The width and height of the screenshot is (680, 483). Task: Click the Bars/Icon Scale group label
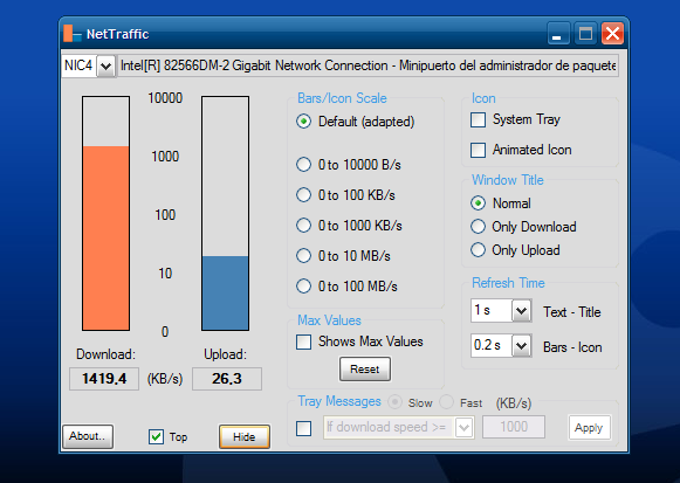click(342, 98)
